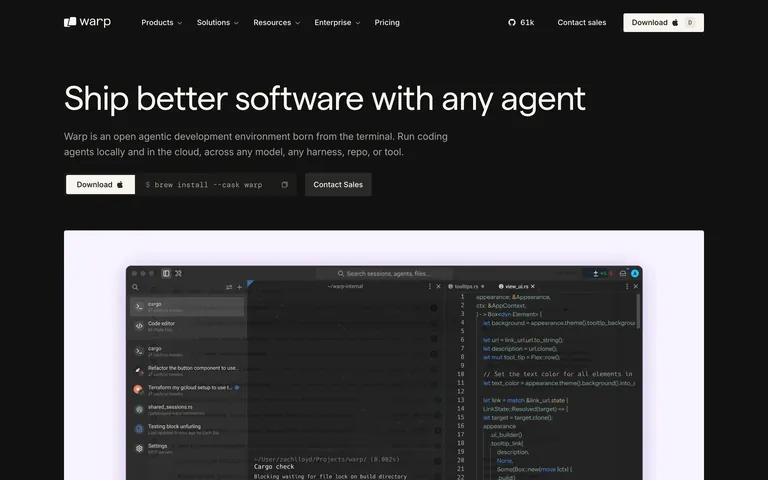Select the Code editor sidebar row

coord(188,326)
